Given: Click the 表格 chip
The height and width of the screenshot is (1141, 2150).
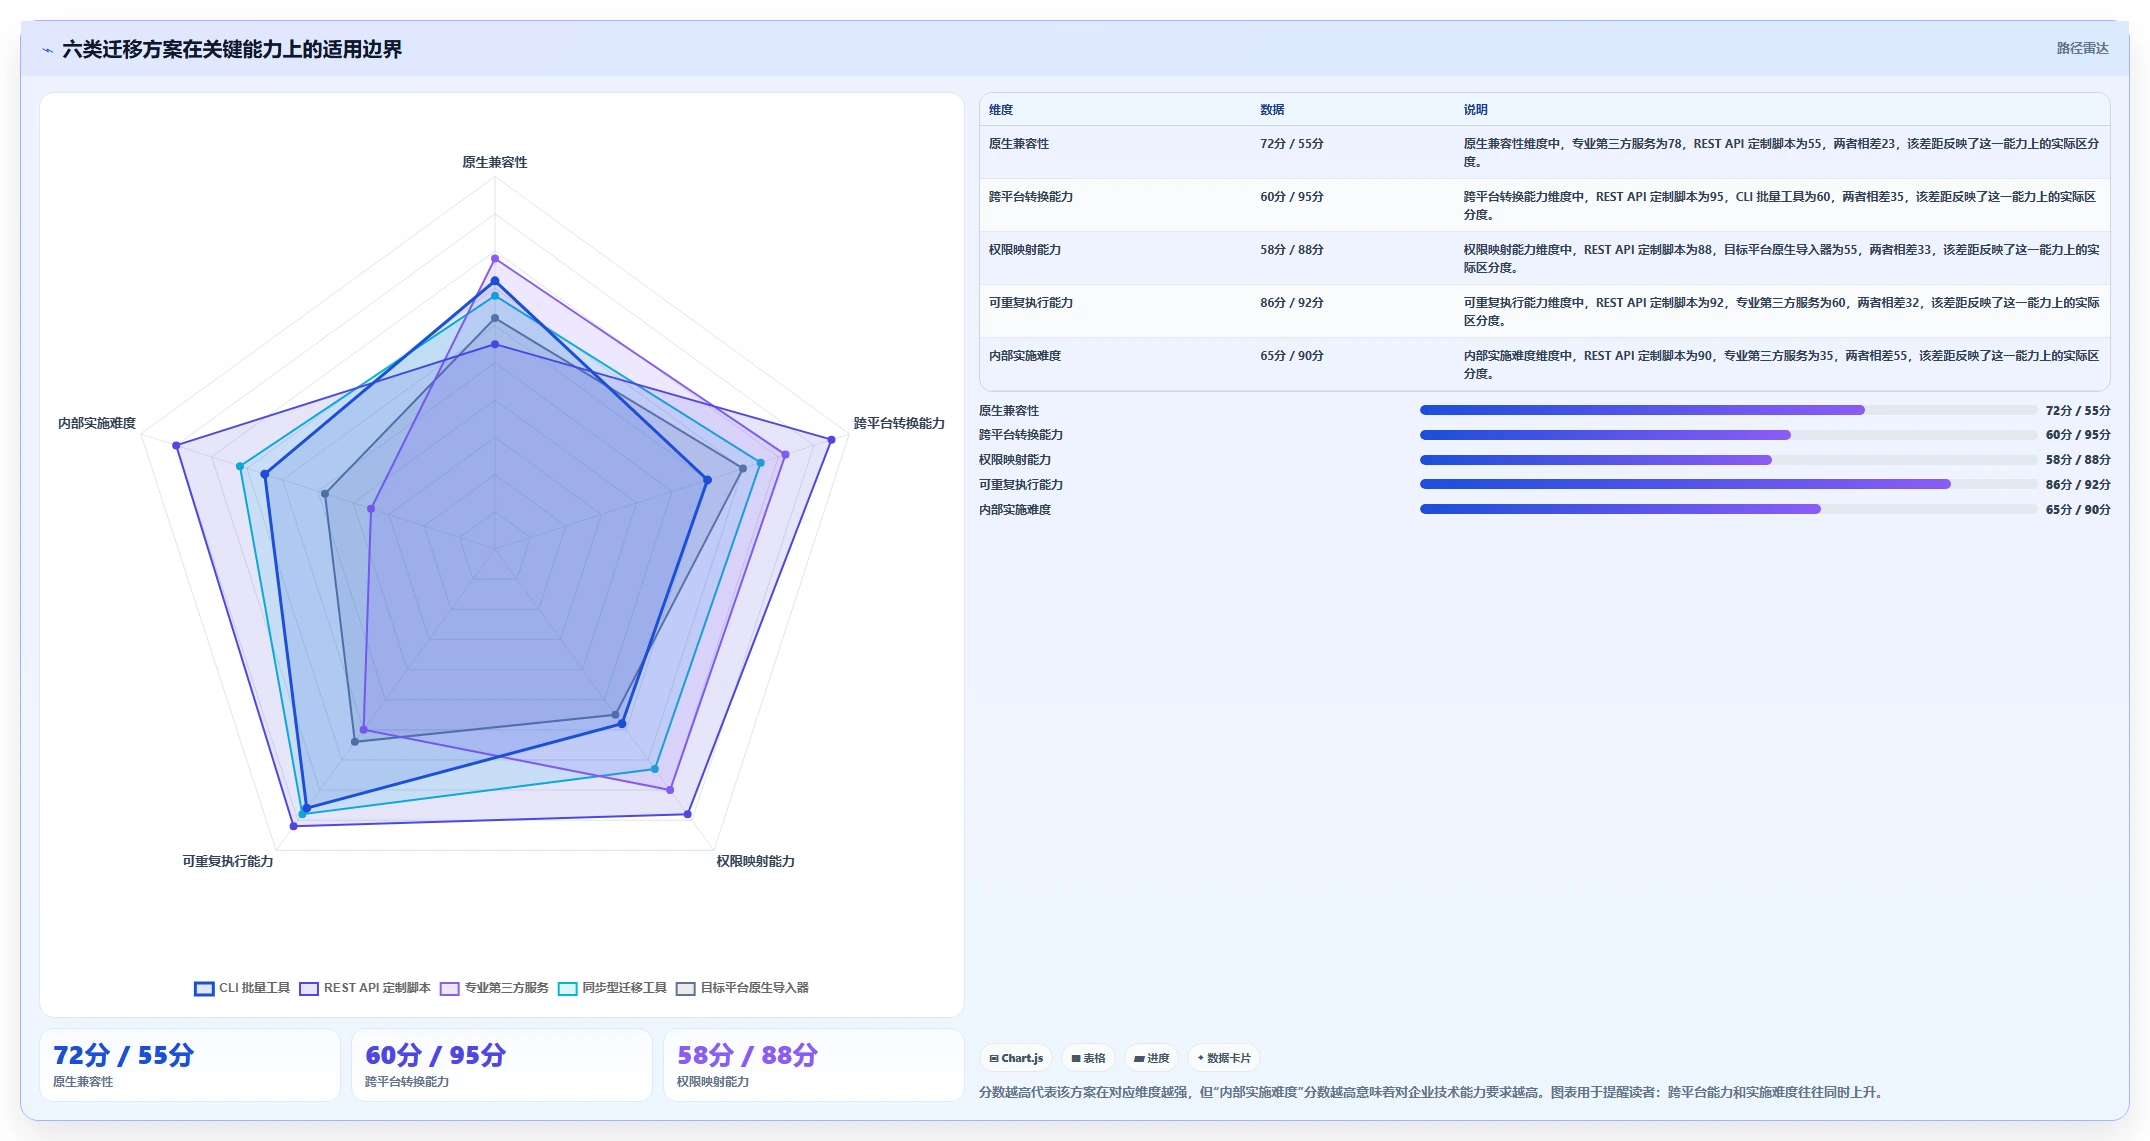Looking at the screenshot, I should coord(1088,1058).
